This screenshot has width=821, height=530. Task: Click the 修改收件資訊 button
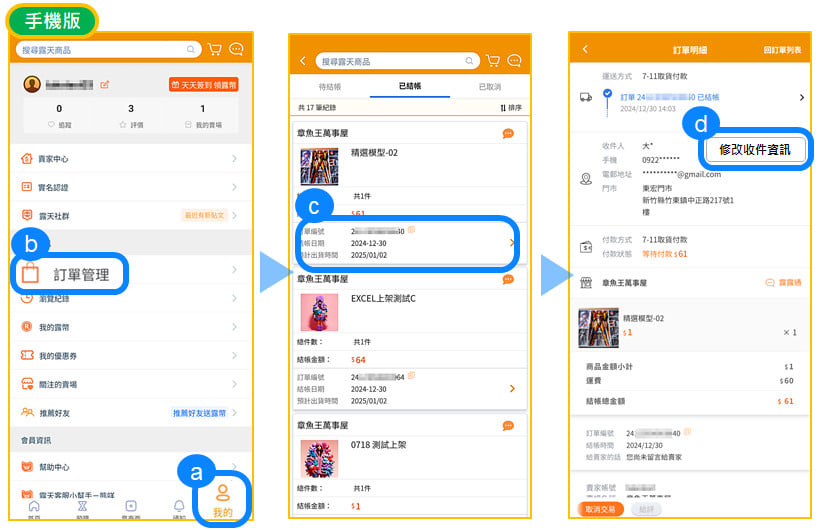click(x=754, y=150)
